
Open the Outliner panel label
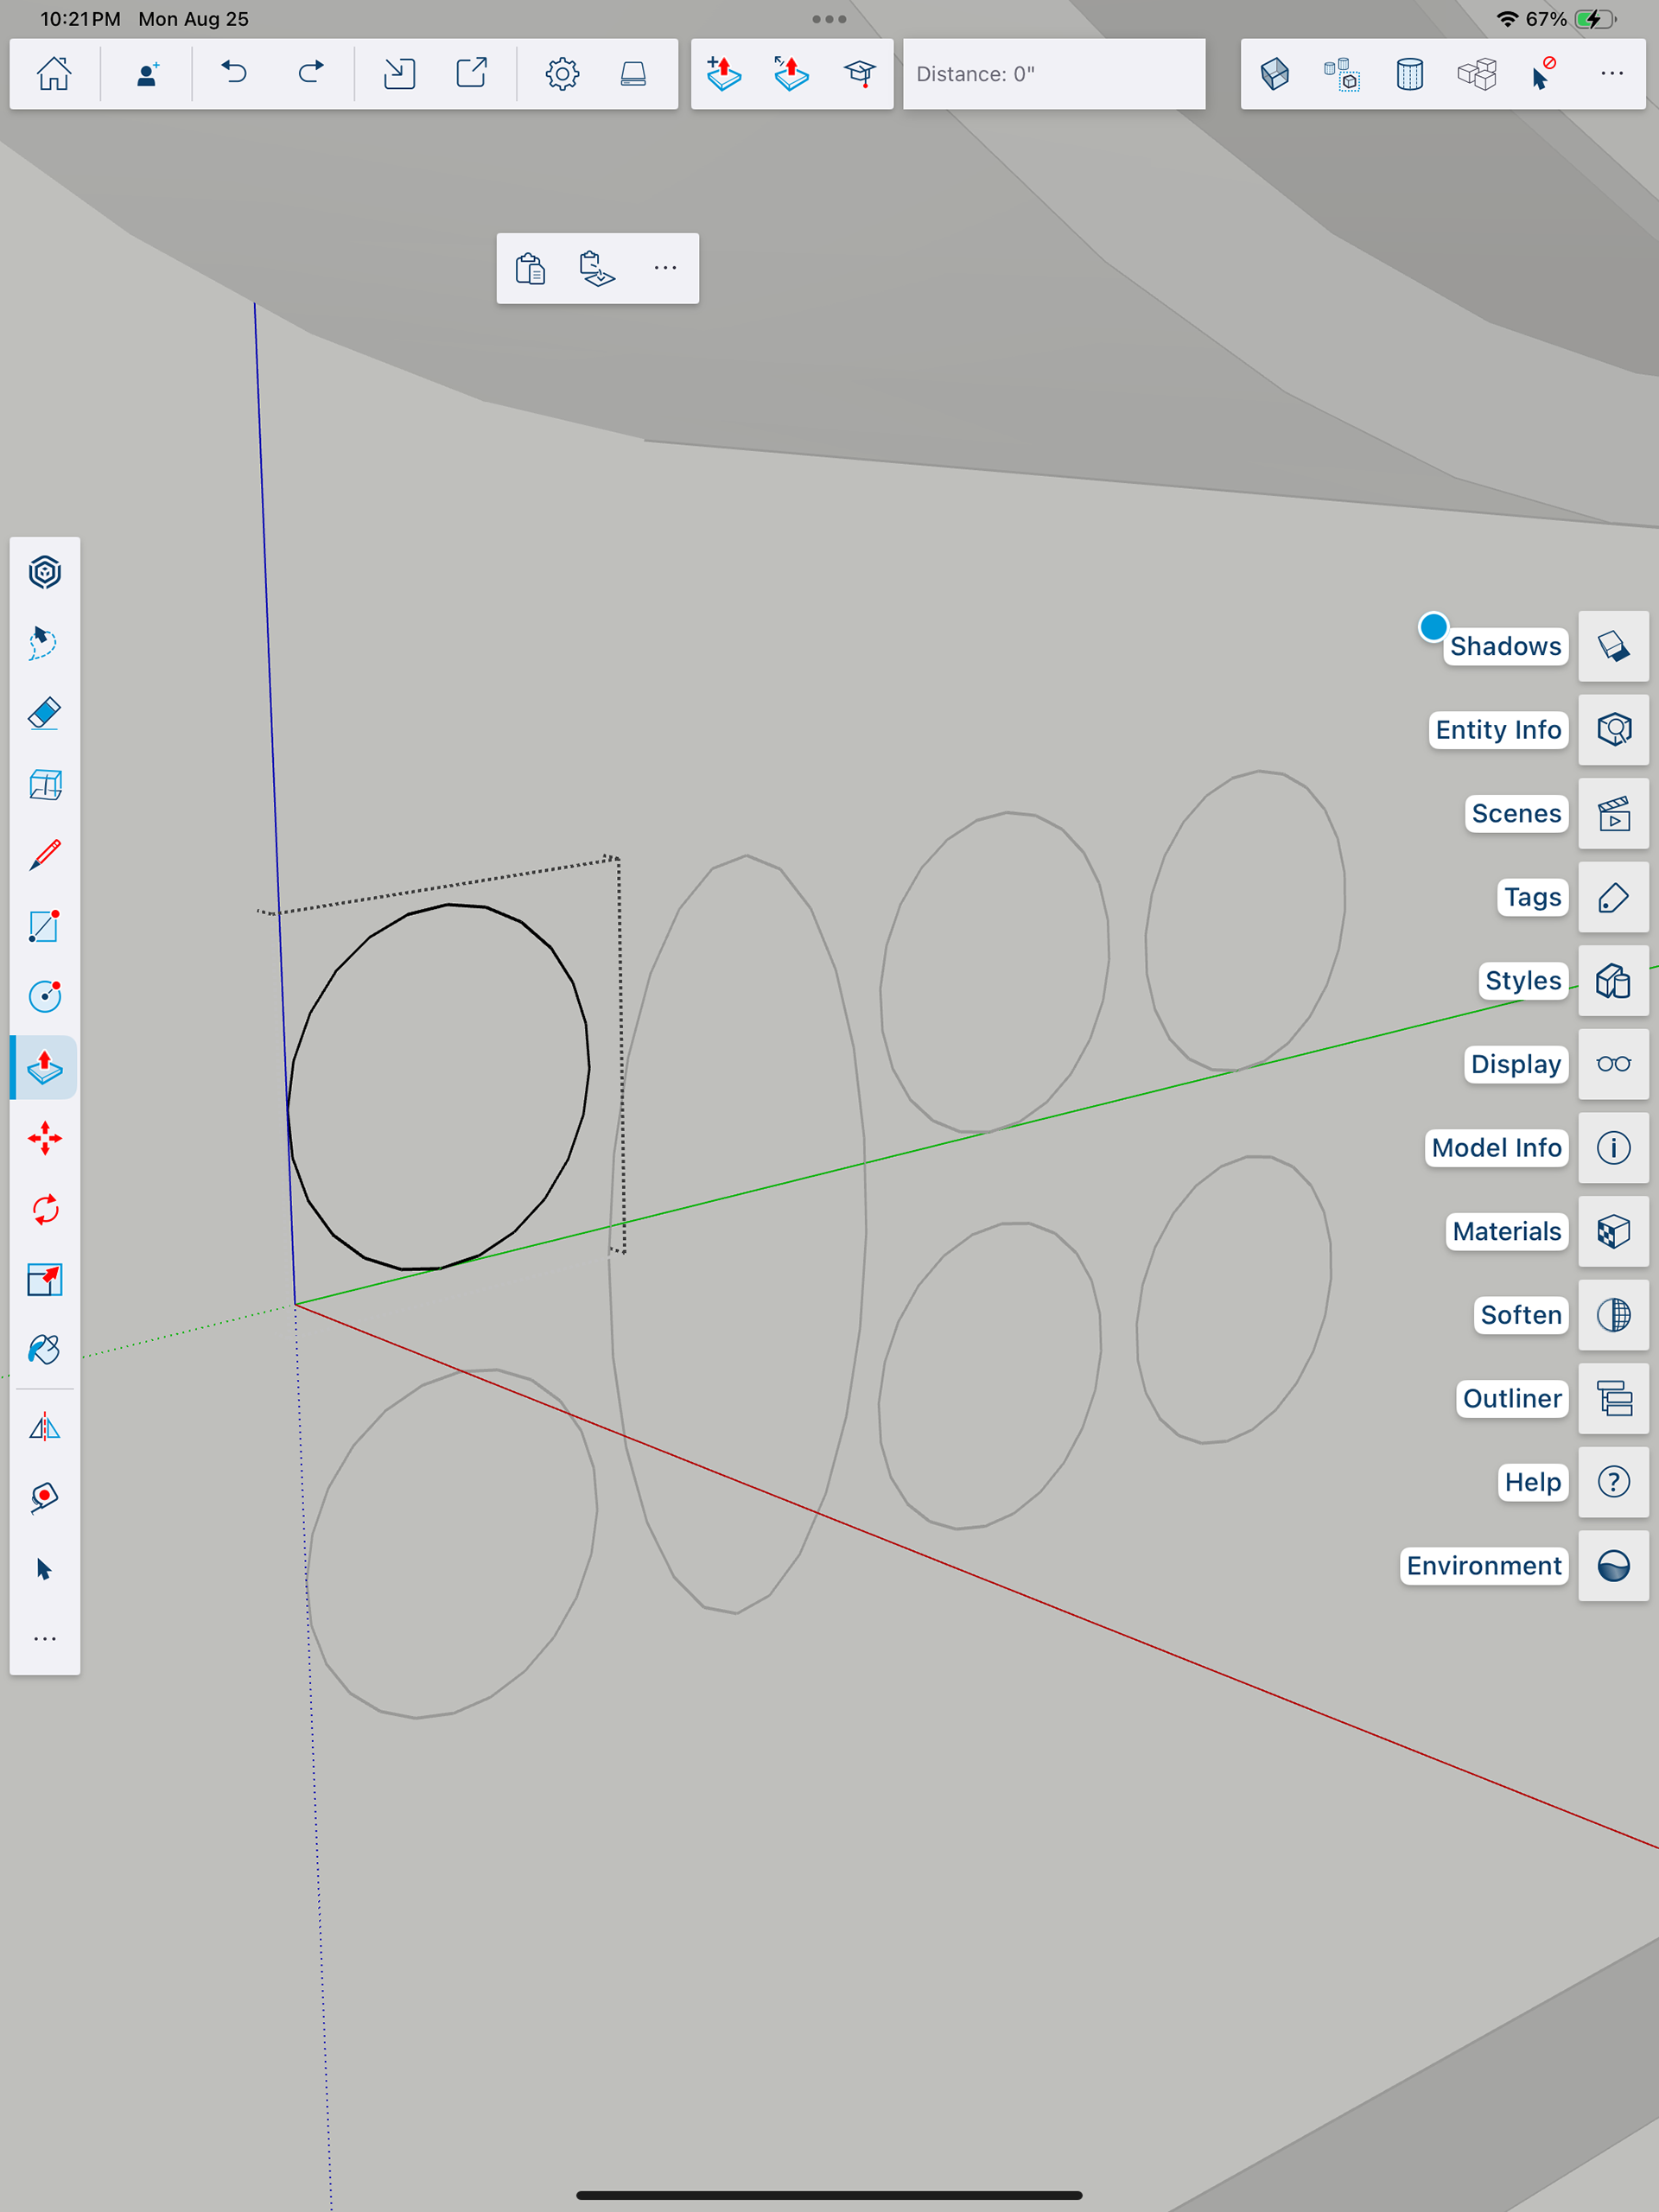click(x=1511, y=1398)
